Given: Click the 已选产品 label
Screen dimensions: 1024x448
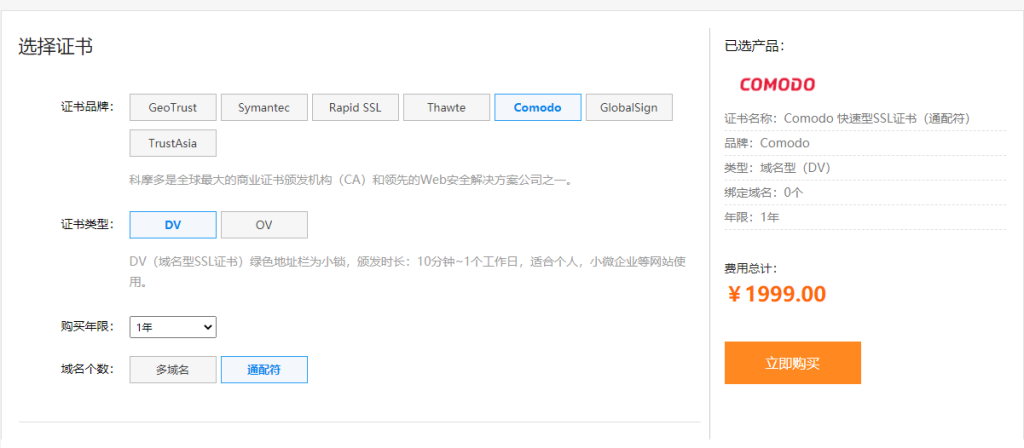Looking at the screenshot, I should [755, 46].
